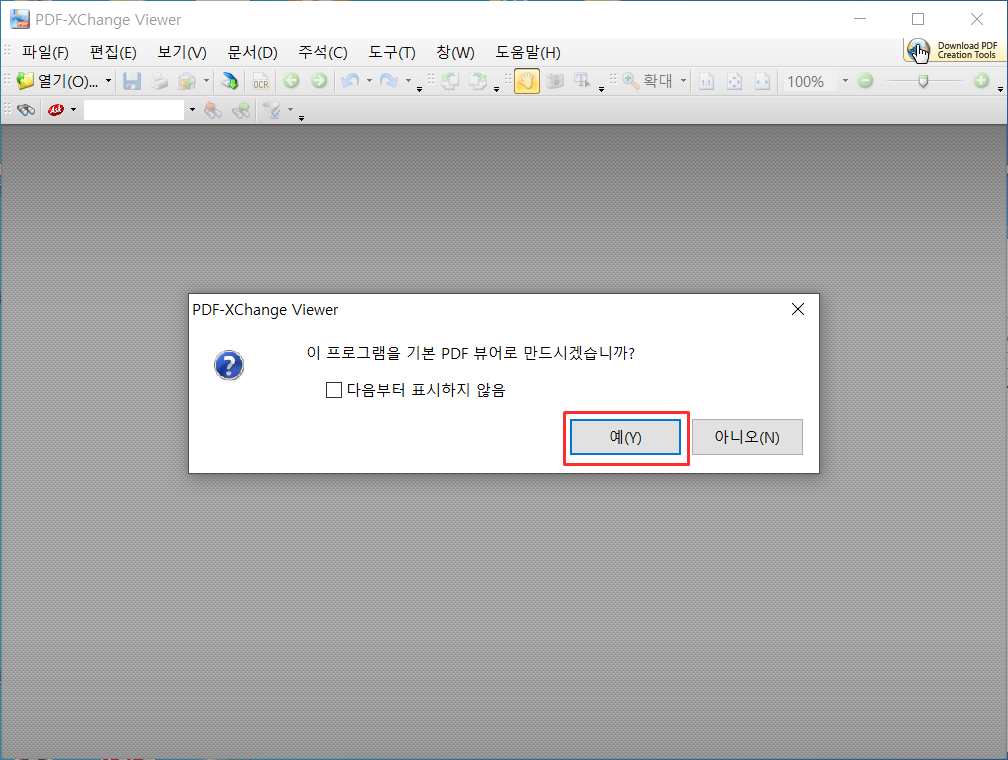
Task: Click rotate counterclockwise page icon
Action: 450,81
